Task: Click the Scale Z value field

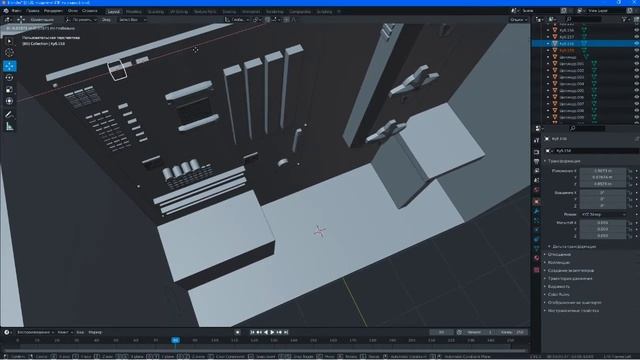Action: tap(603, 236)
